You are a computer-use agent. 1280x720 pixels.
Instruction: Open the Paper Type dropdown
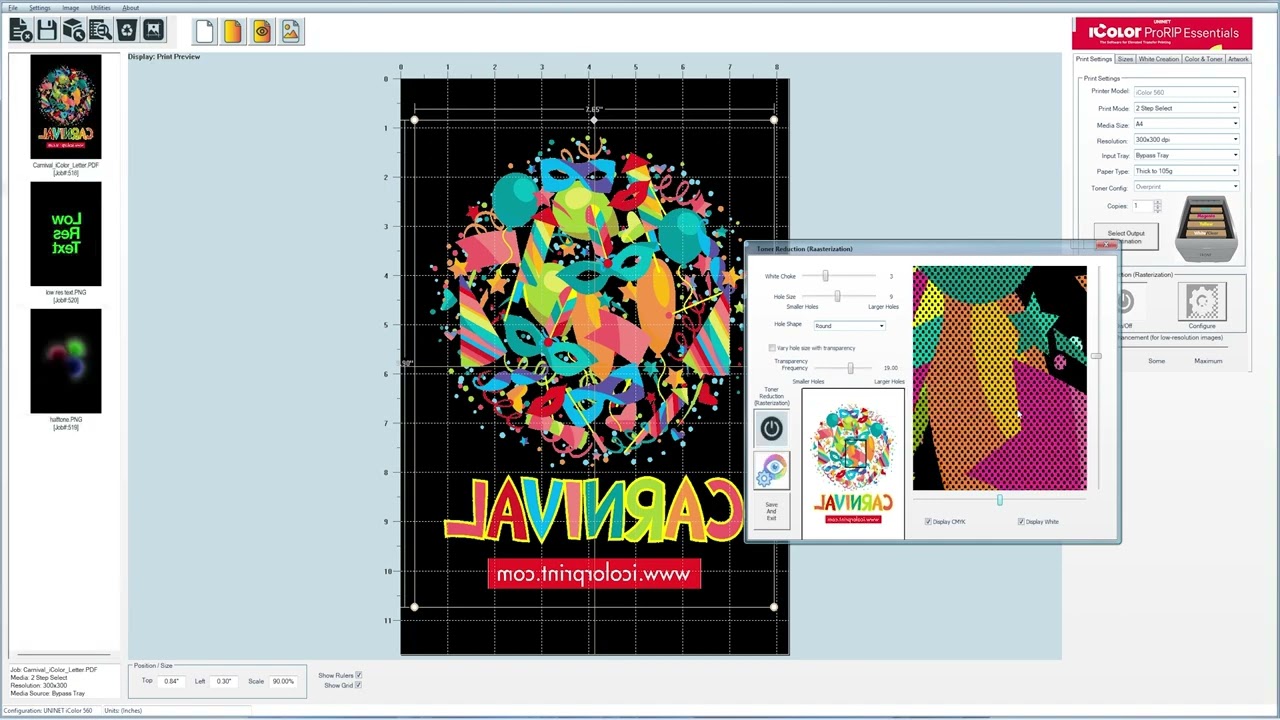pos(1186,171)
